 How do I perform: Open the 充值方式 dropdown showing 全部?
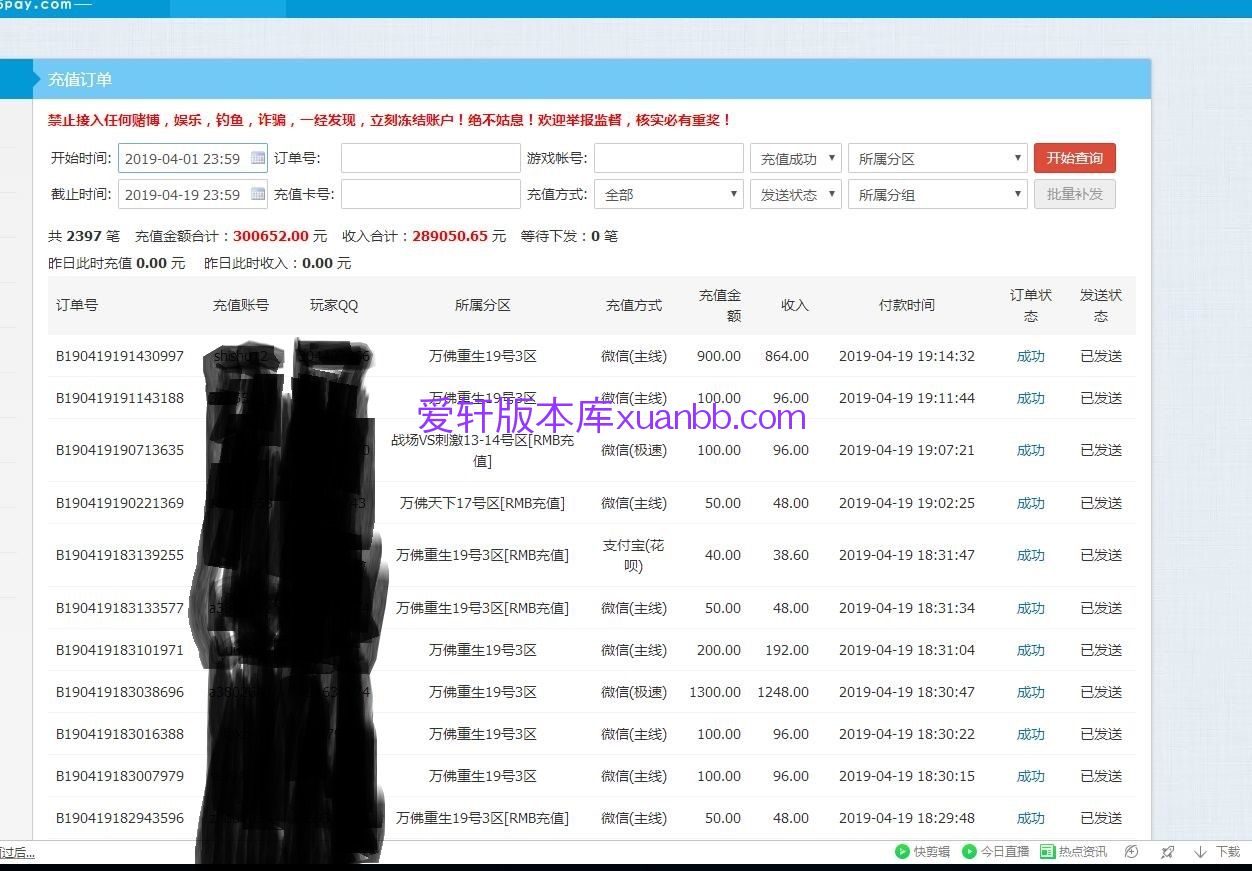668,195
